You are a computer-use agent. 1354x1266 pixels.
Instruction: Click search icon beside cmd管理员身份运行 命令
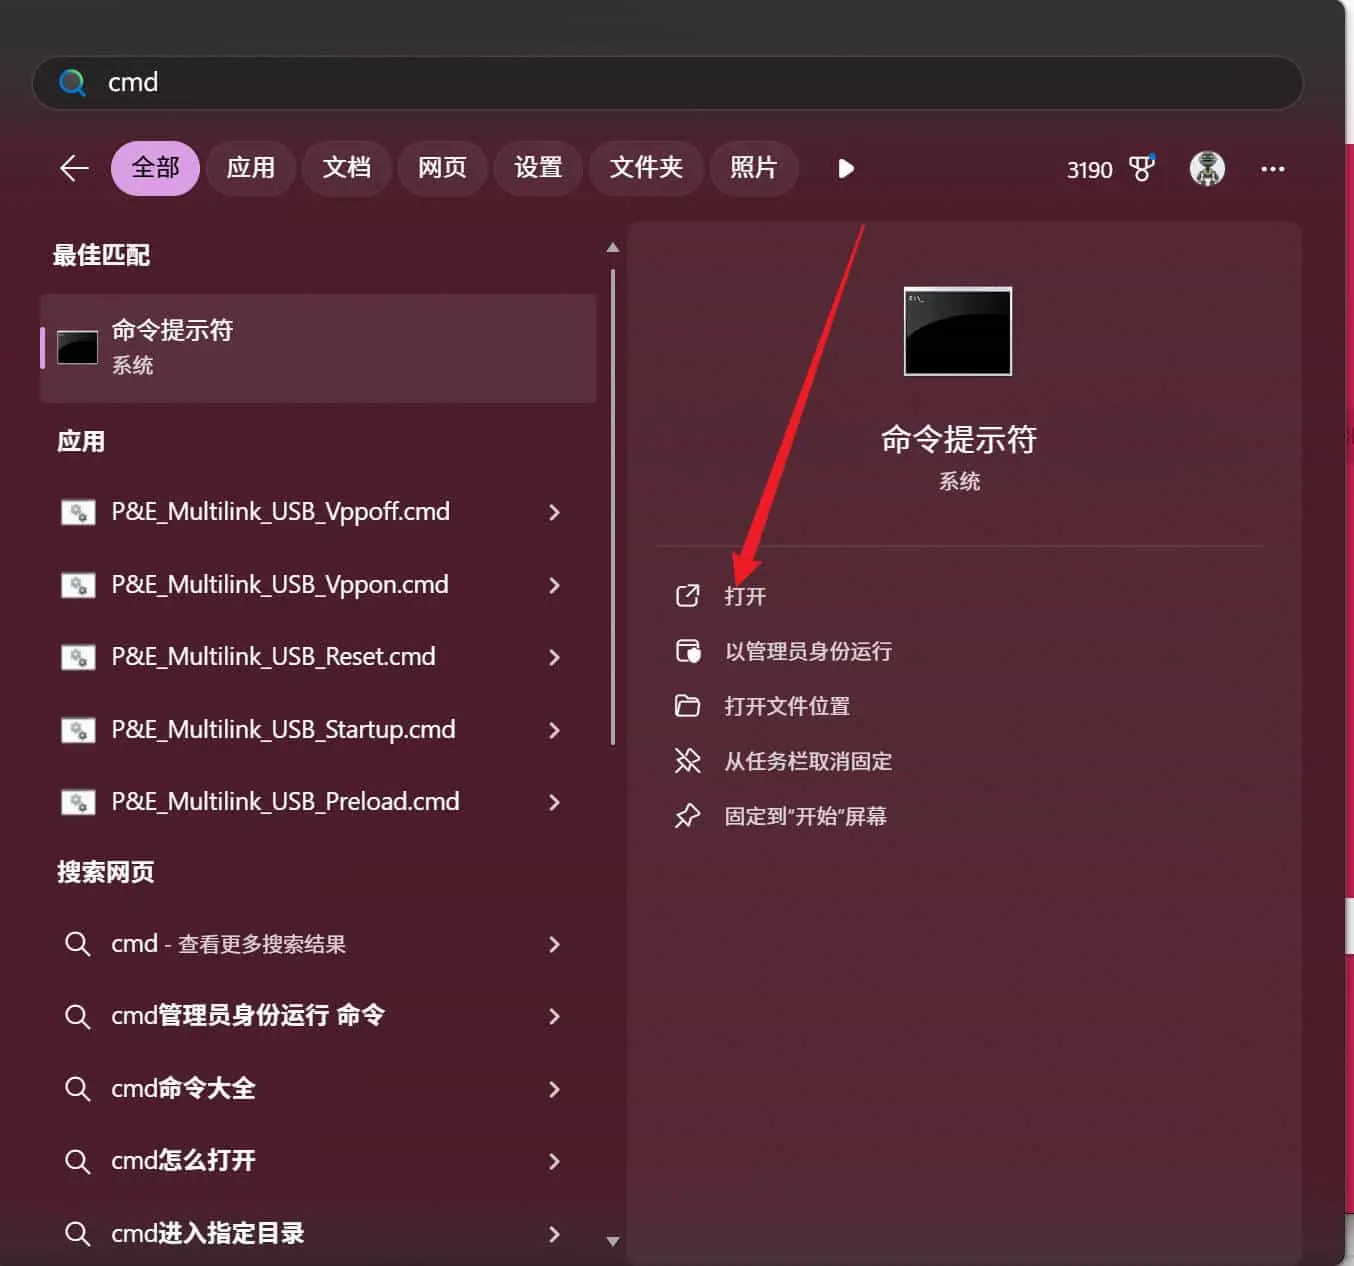(77, 1016)
